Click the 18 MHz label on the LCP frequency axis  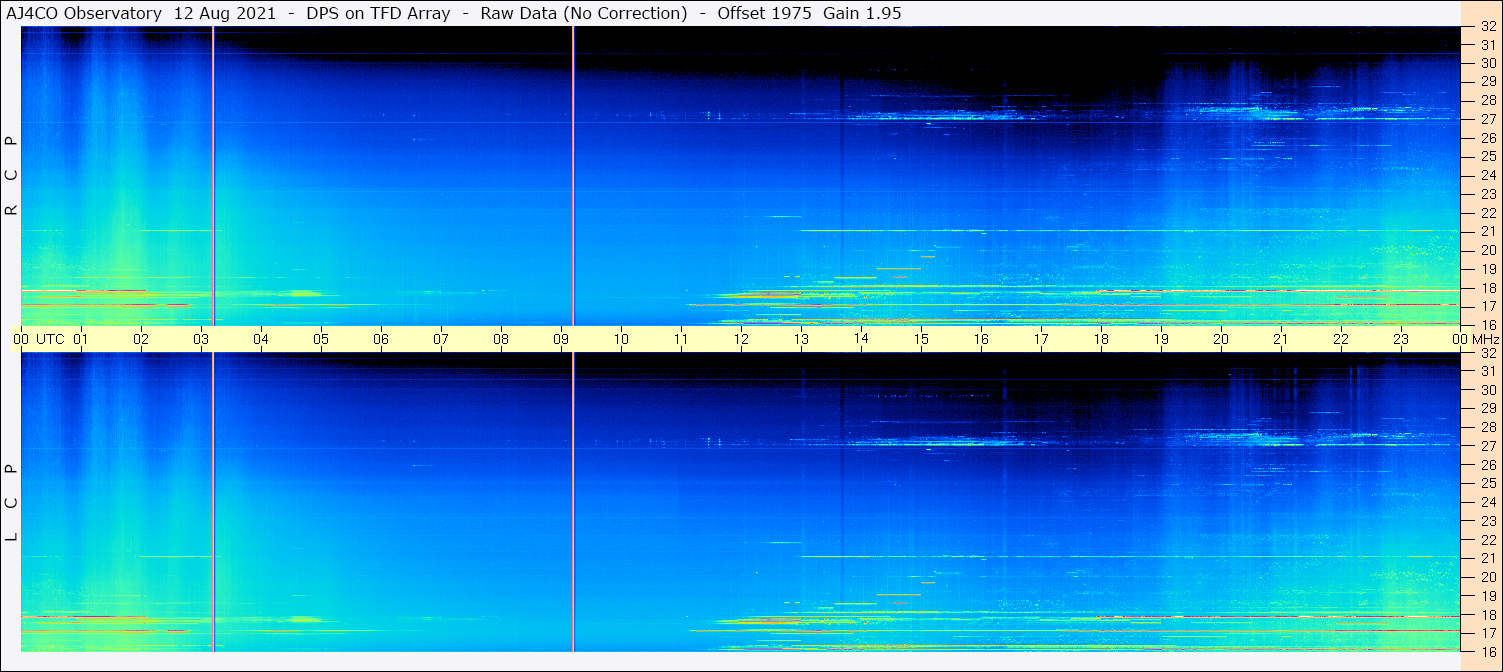tap(1487, 614)
